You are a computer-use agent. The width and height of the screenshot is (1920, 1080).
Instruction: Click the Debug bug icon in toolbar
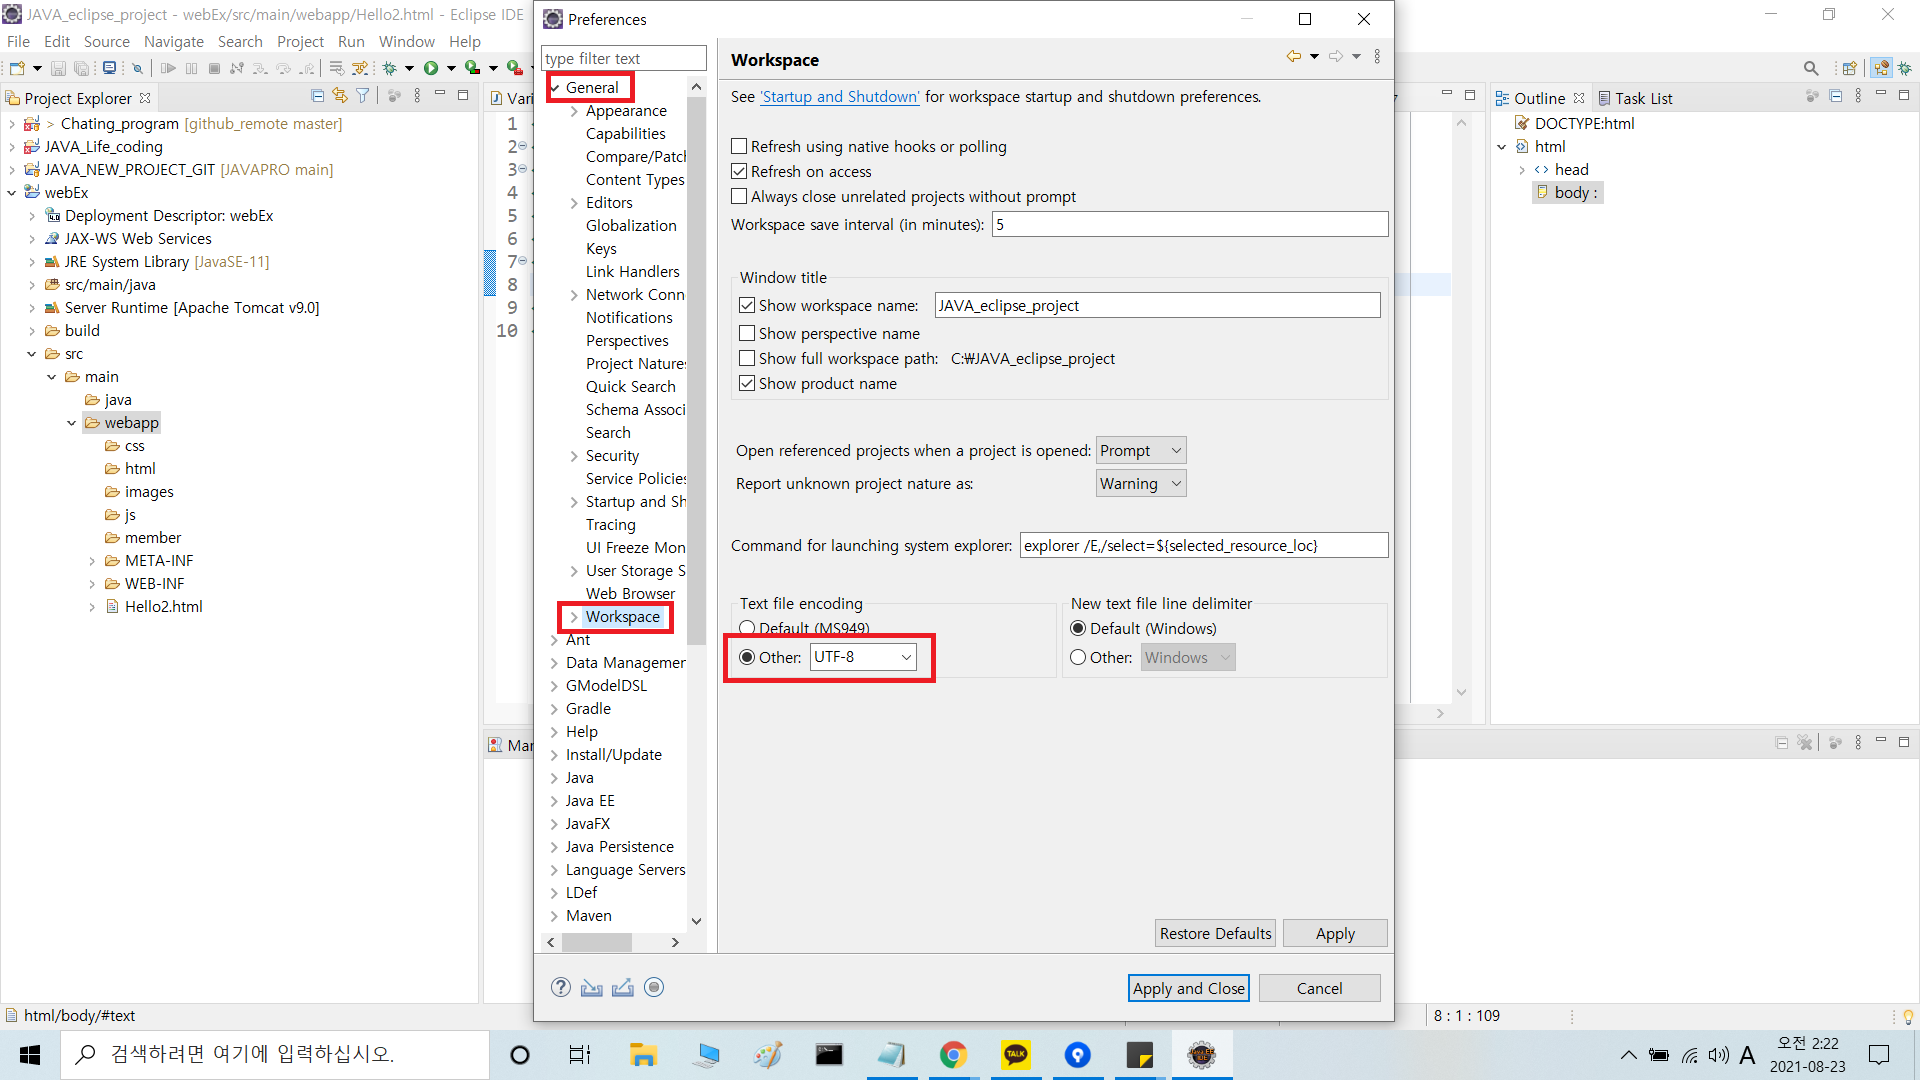[390, 68]
